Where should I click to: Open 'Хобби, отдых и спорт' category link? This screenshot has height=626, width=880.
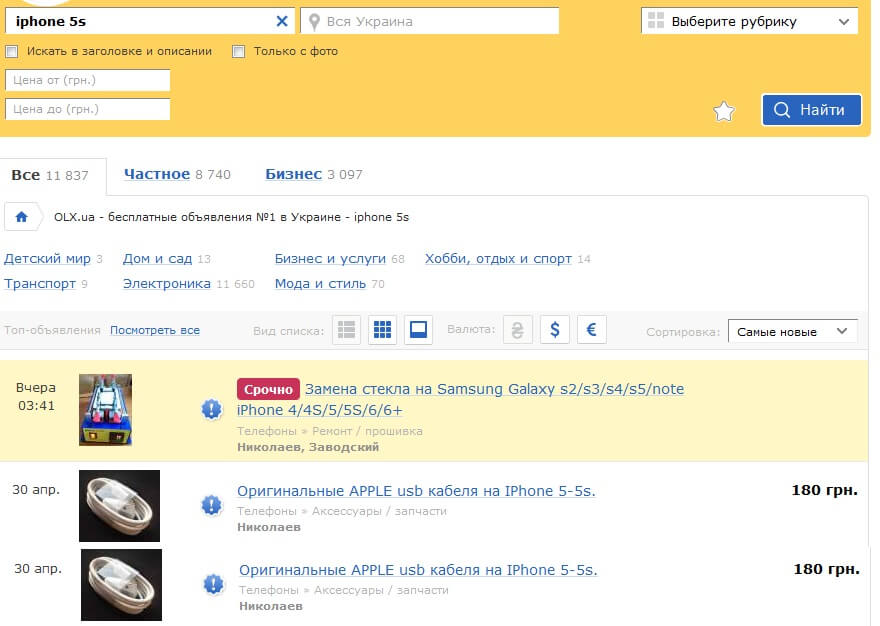click(498, 259)
